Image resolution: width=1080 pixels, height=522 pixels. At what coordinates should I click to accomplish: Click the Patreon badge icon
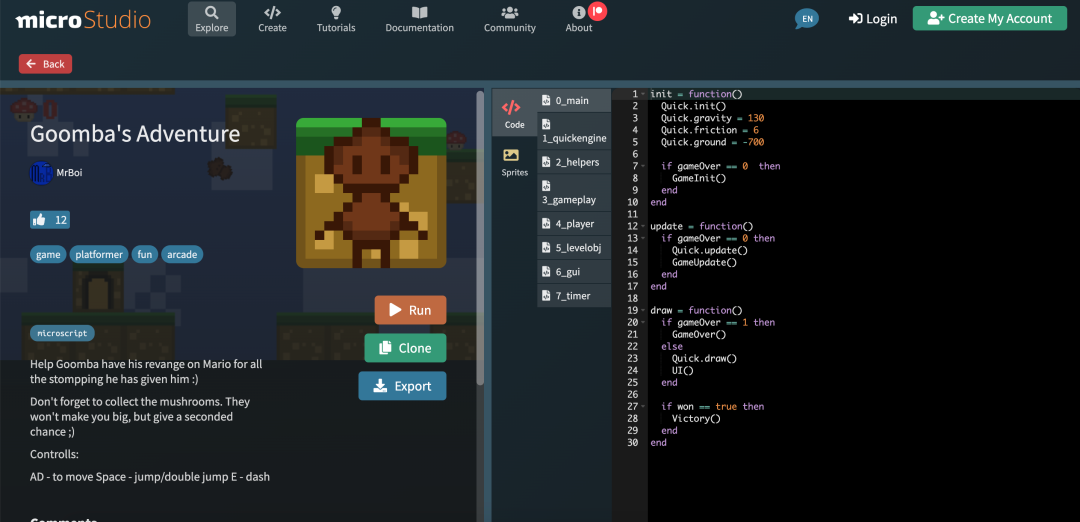(x=597, y=11)
